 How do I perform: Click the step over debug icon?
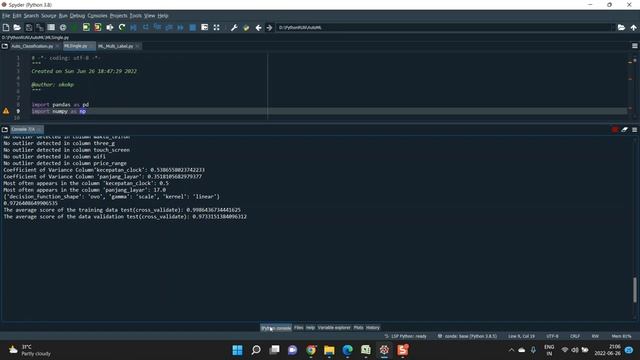[145, 27]
